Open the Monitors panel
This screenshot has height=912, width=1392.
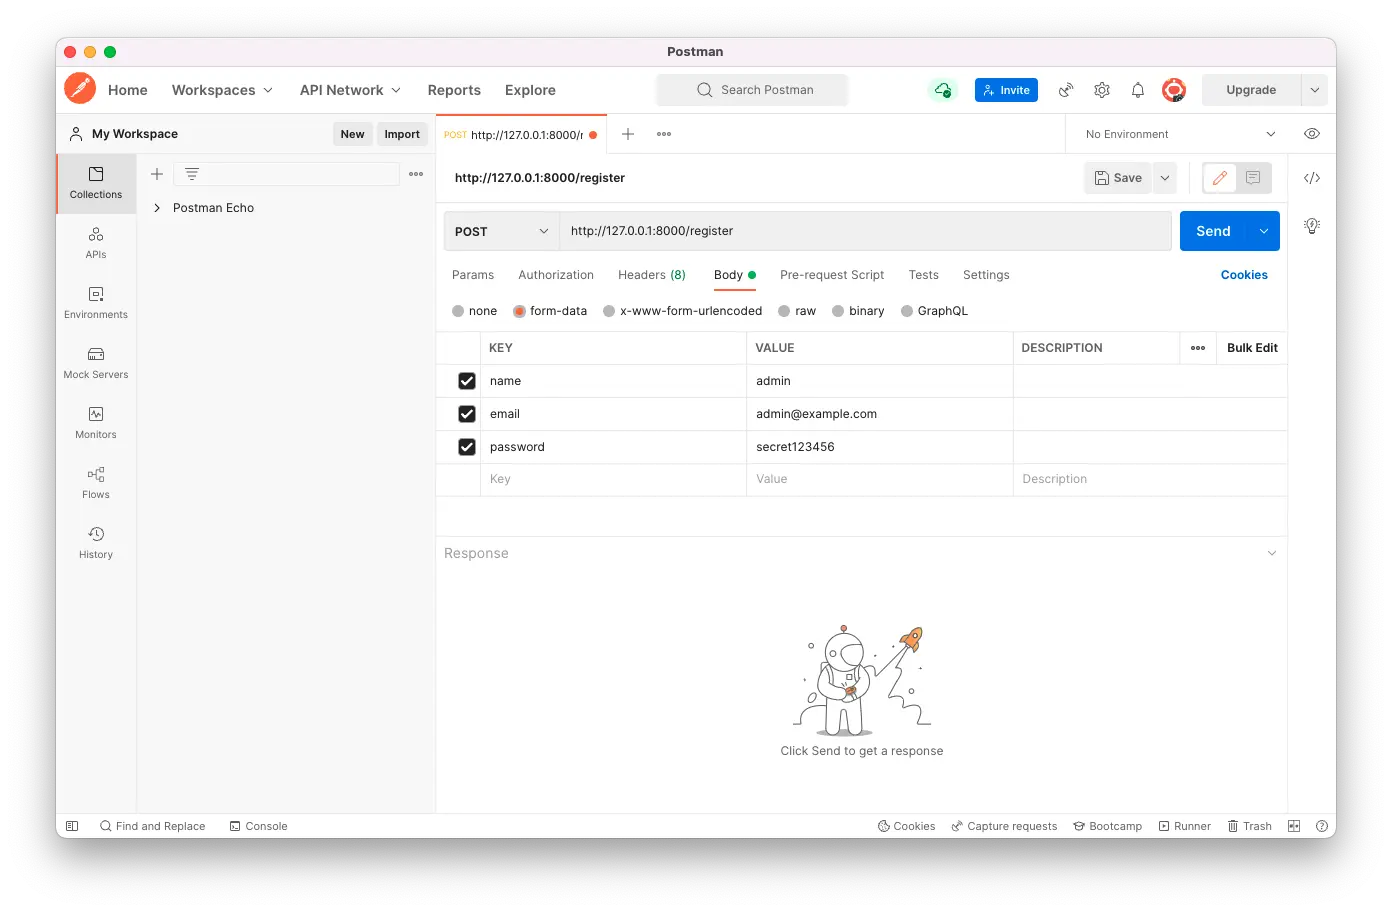[x=95, y=422]
